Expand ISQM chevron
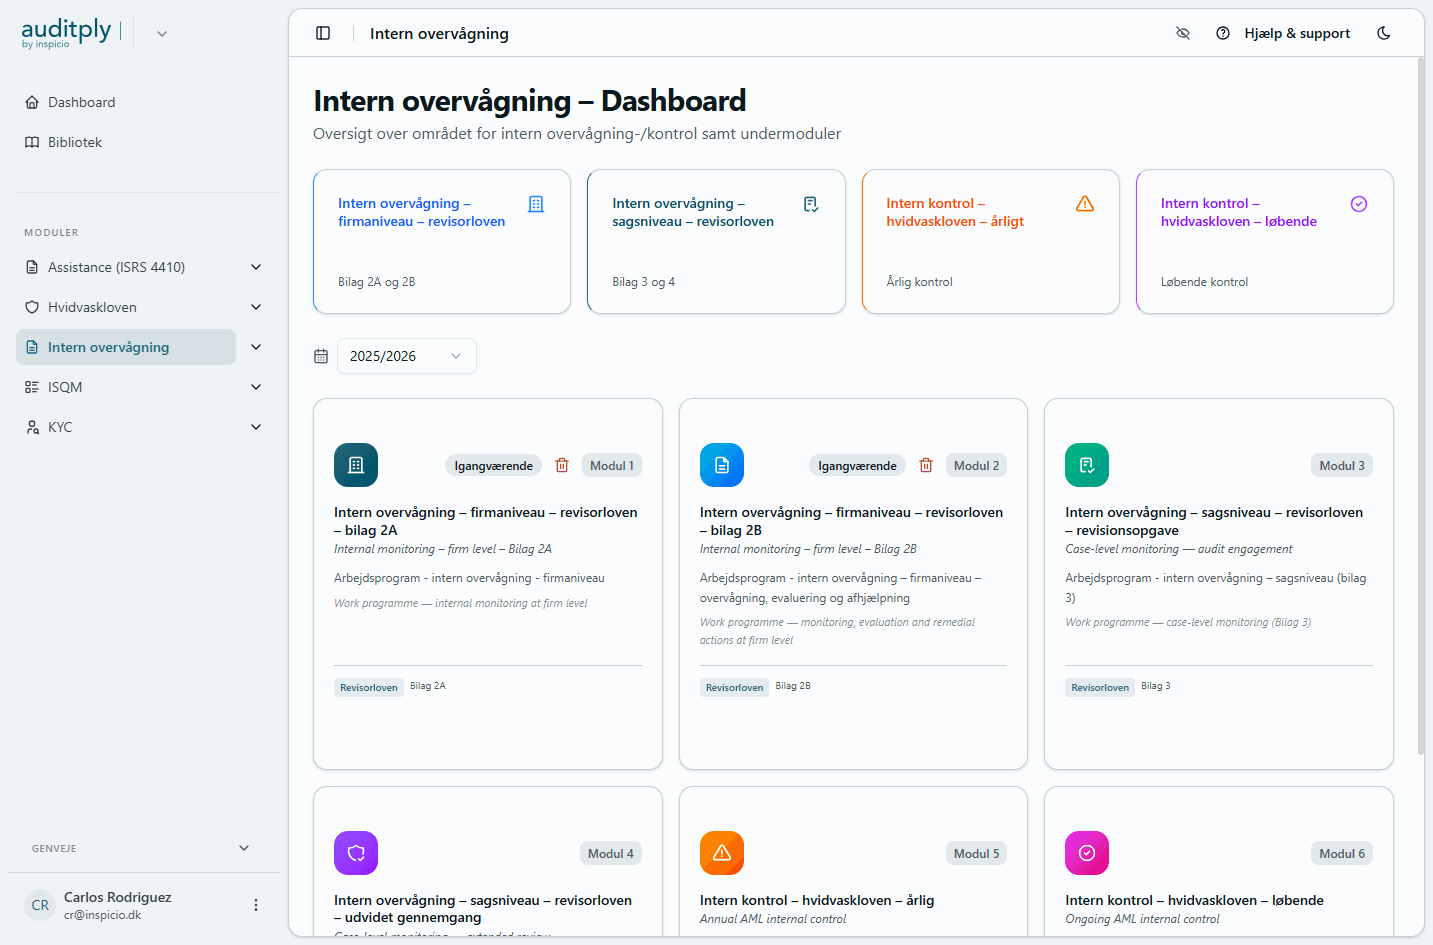 (x=256, y=387)
